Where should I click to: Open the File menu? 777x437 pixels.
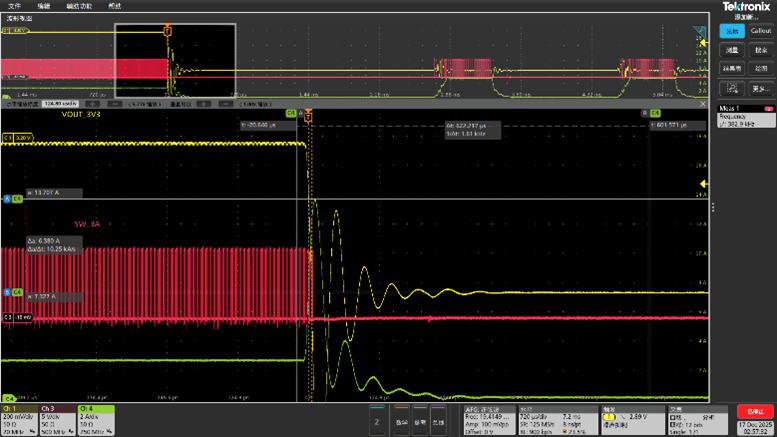tap(15, 6)
